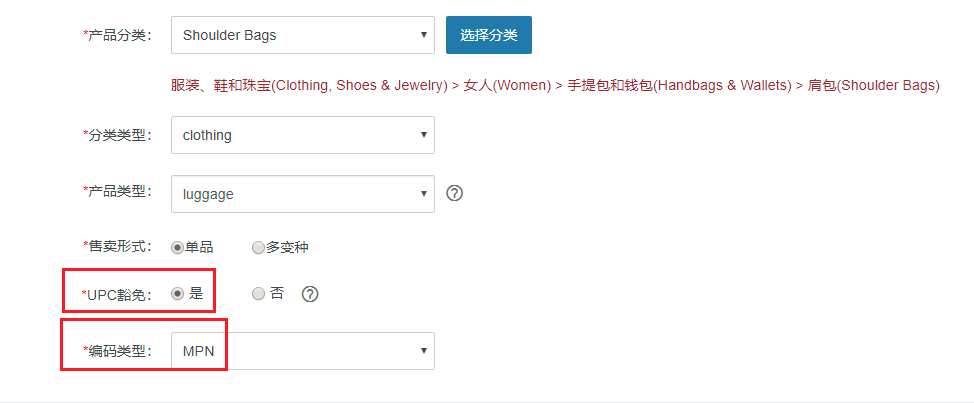Image resolution: width=974 pixels, height=403 pixels.
Task: Expand the 编码类型 dropdown showing MPN
Action: (303, 351)
